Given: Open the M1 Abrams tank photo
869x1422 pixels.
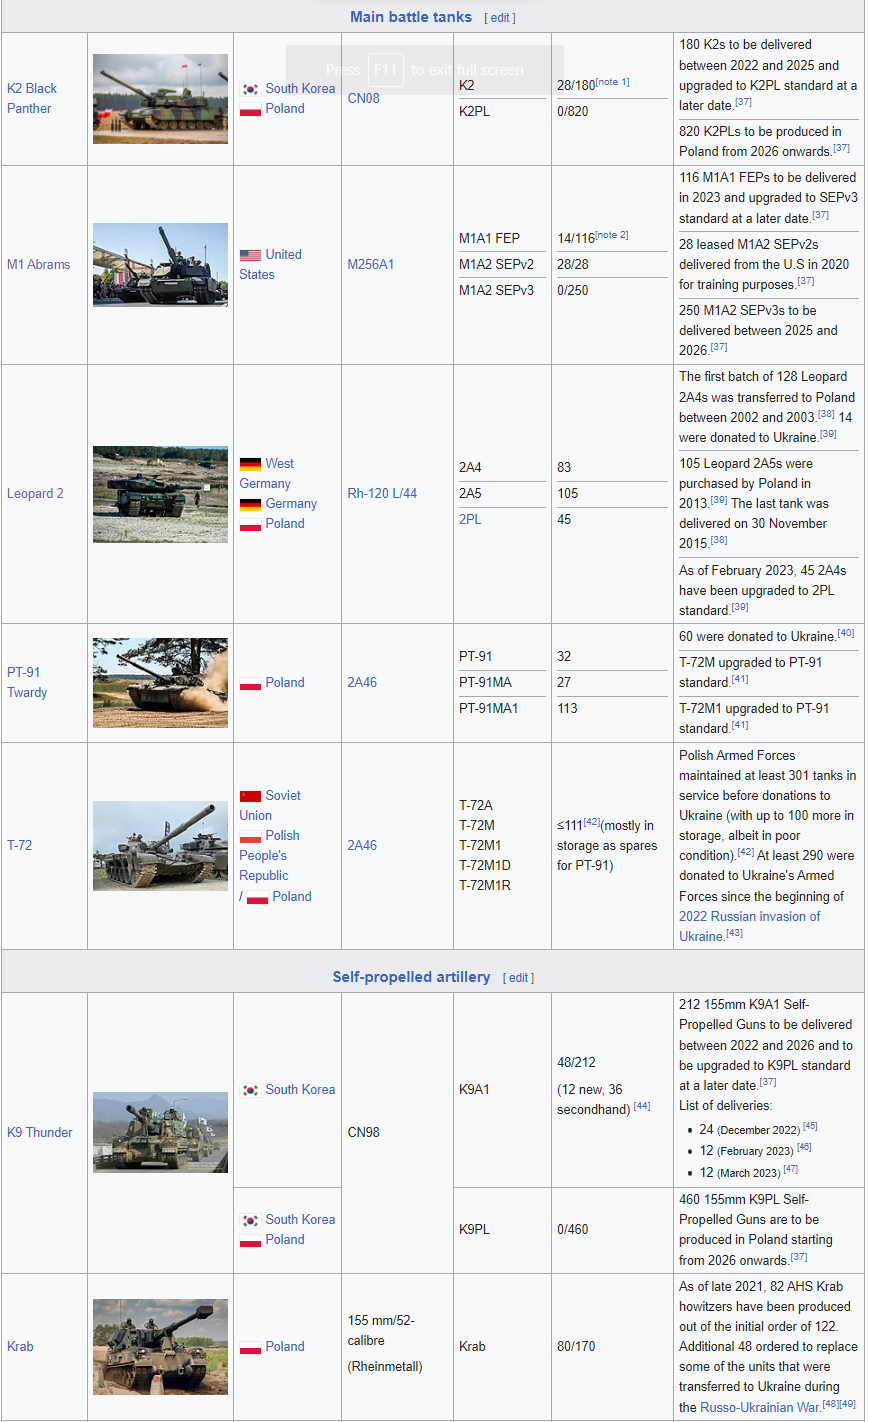Looking at the screenshot, I should [x=160, y=264].
